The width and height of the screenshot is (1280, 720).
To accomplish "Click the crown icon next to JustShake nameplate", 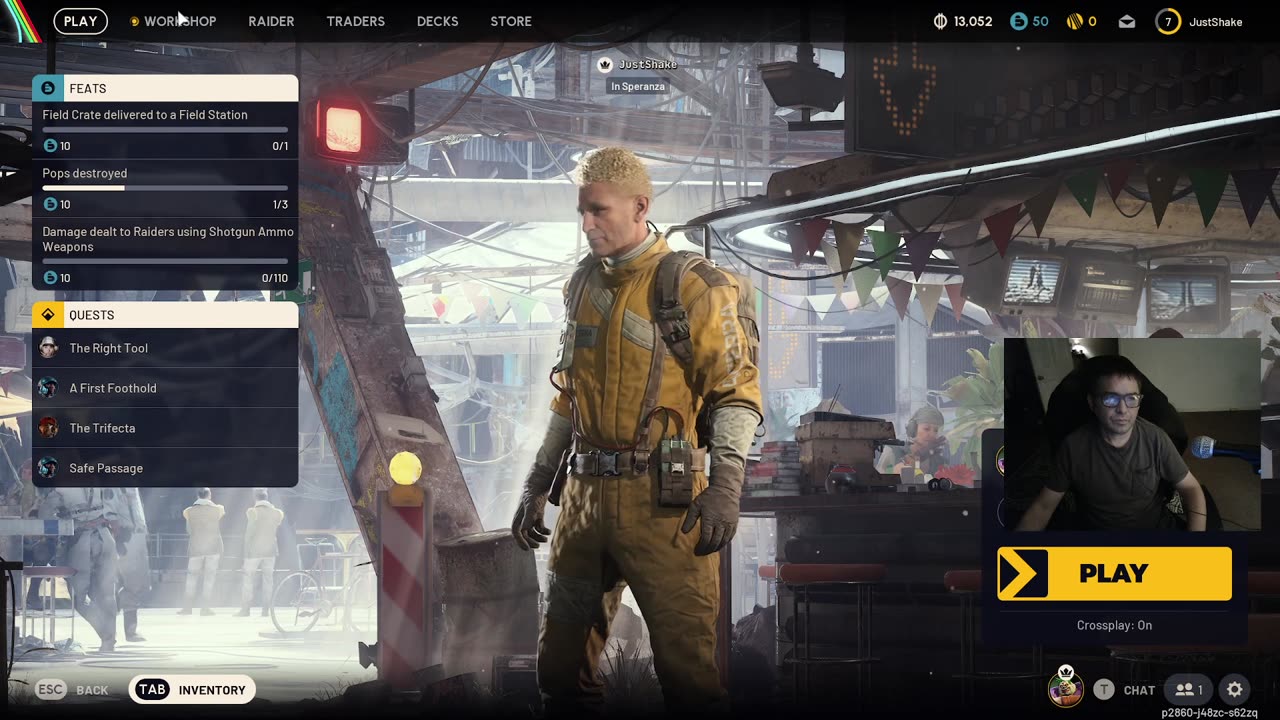I will pos(605,64).
